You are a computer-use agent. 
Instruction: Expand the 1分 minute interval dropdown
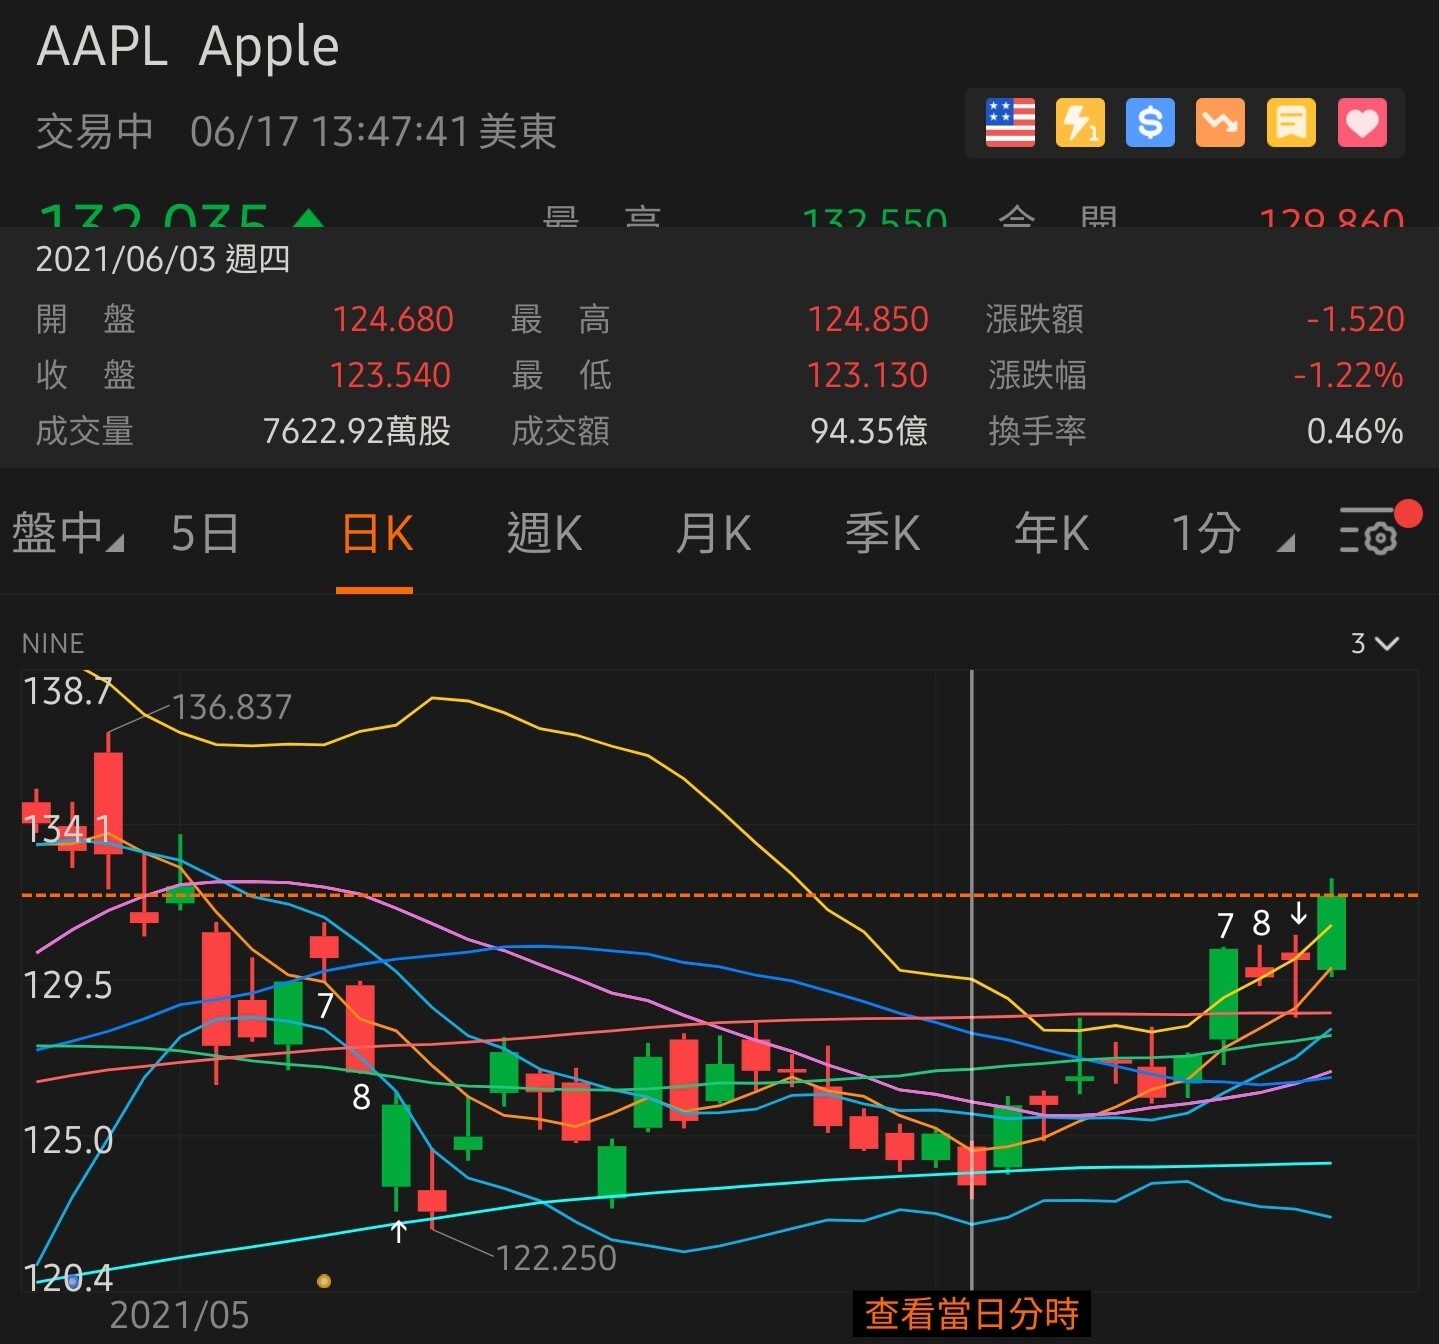(1230, 533)
